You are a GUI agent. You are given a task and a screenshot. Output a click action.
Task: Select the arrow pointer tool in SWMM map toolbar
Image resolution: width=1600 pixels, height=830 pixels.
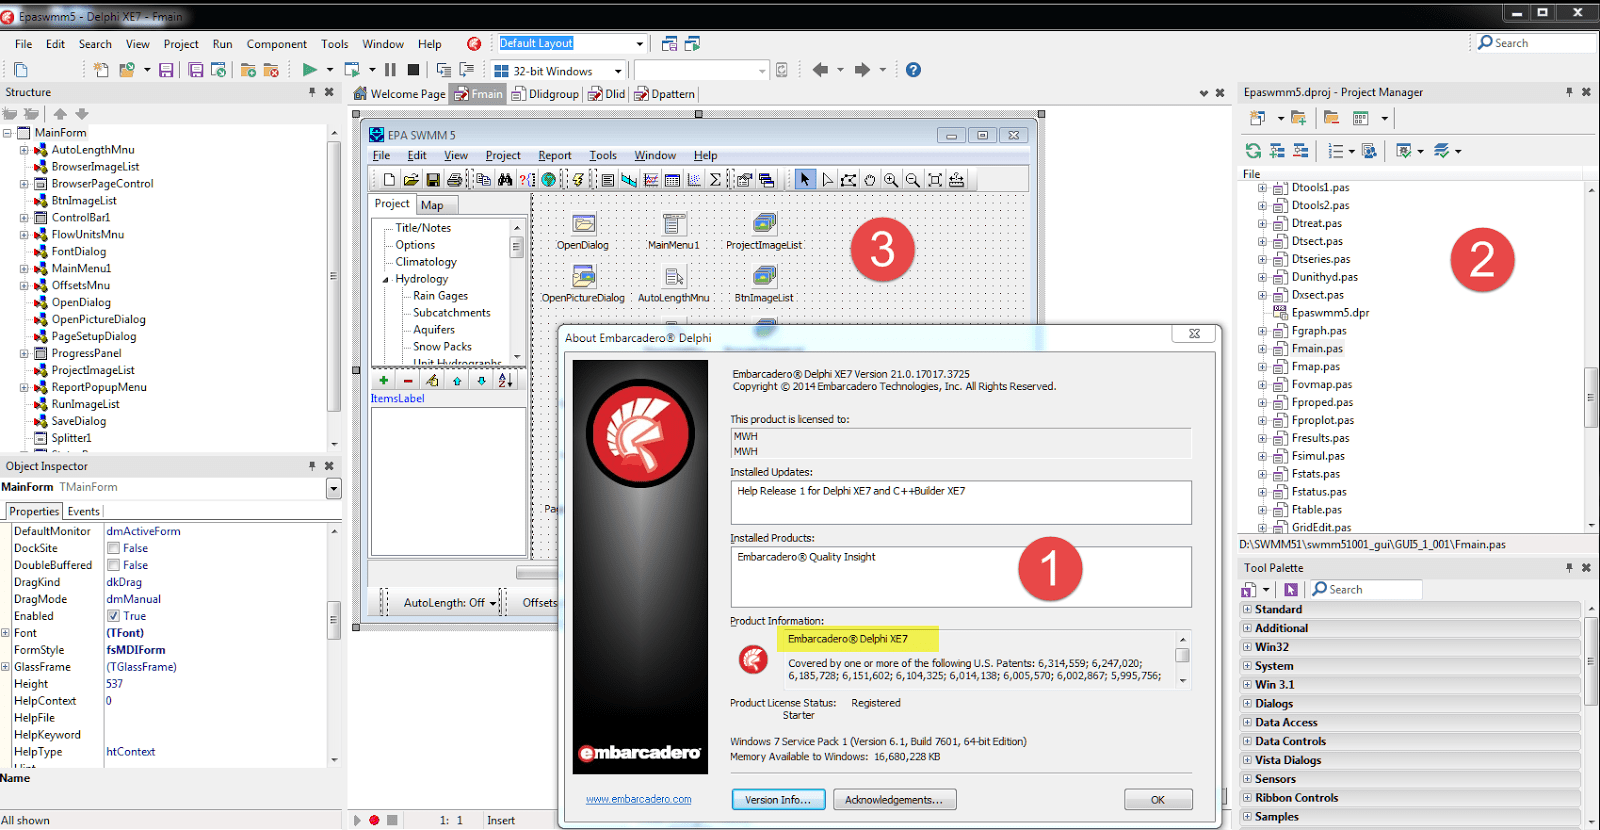(x=805, y=180)
